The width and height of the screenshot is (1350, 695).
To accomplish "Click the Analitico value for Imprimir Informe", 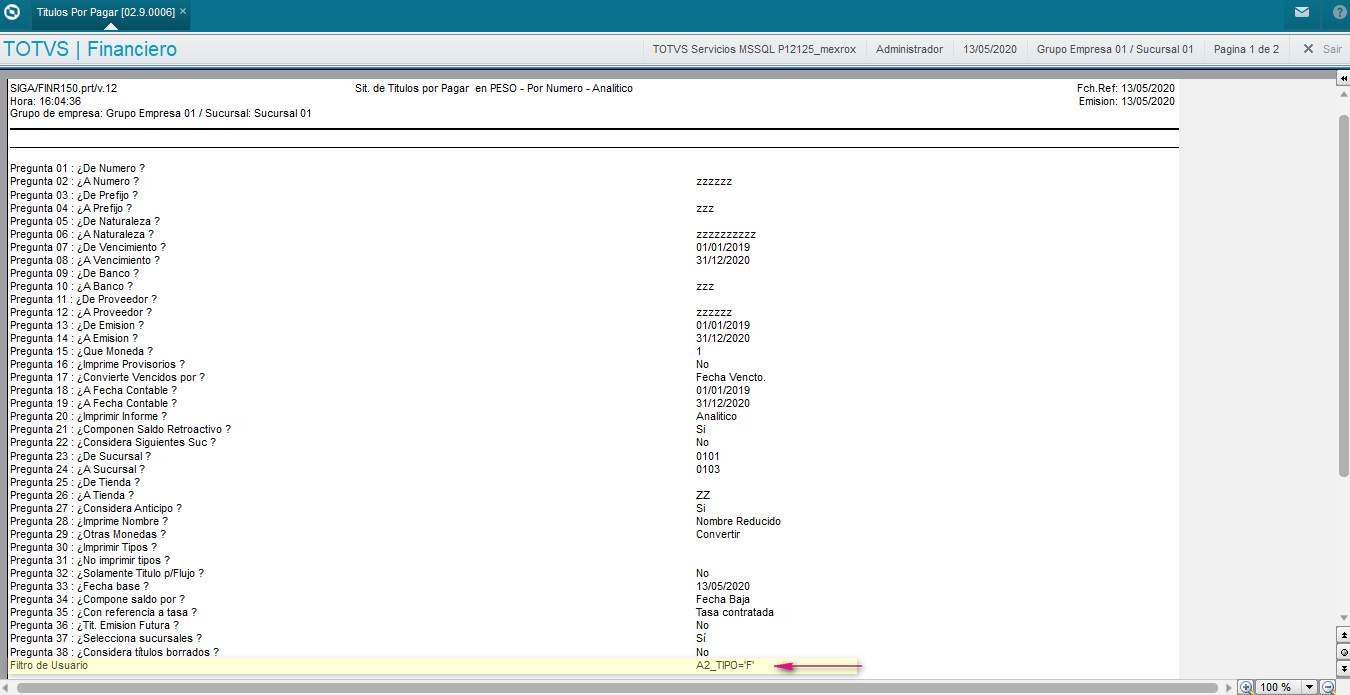I will (x=716, y=416).
